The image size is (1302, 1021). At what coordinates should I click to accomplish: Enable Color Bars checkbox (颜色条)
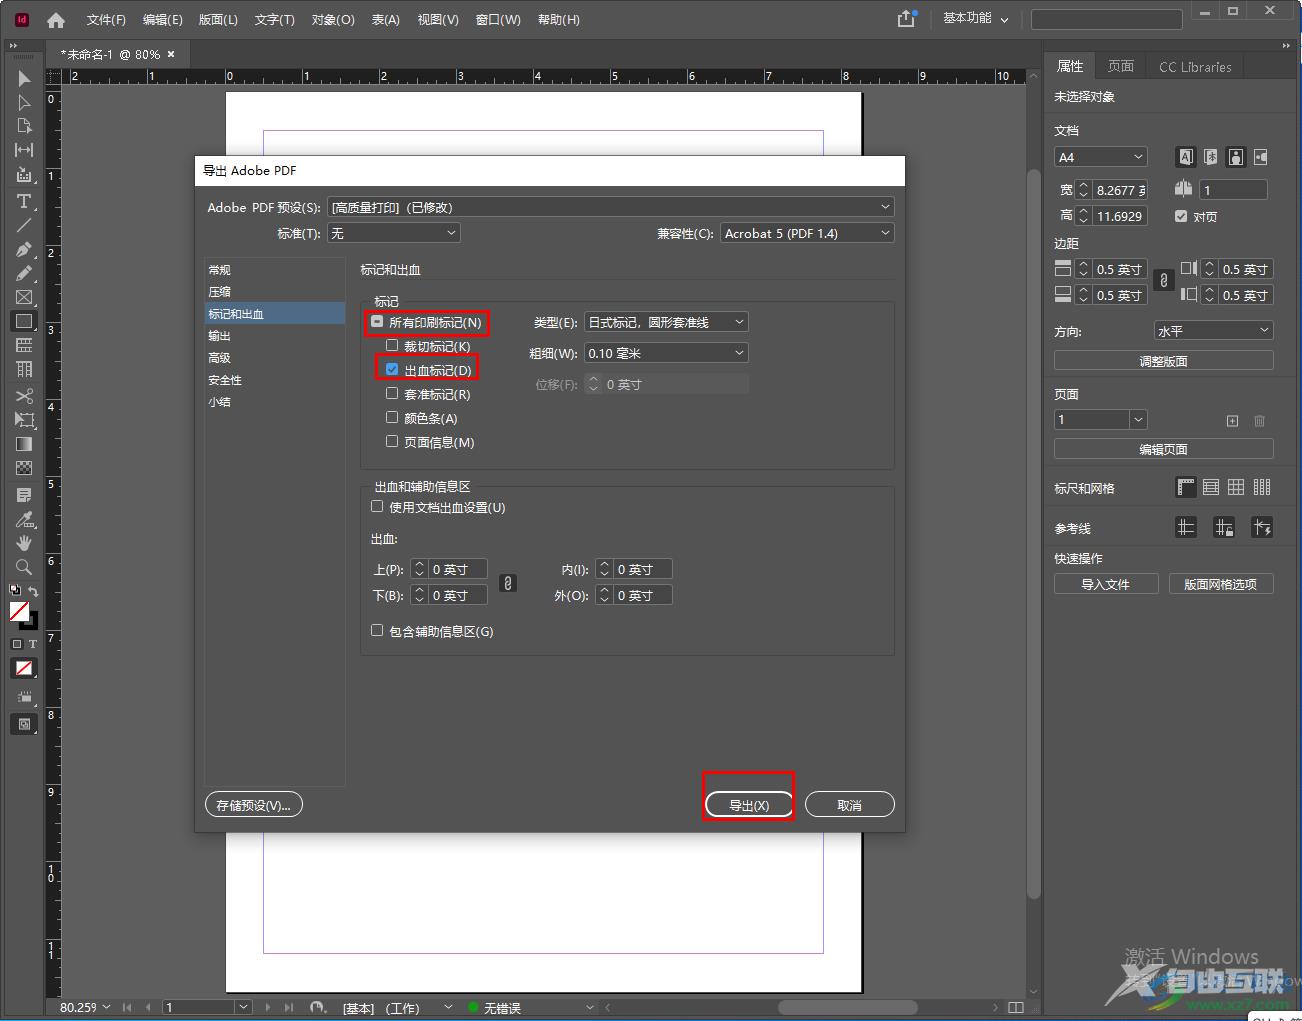(x=392, y=418)
